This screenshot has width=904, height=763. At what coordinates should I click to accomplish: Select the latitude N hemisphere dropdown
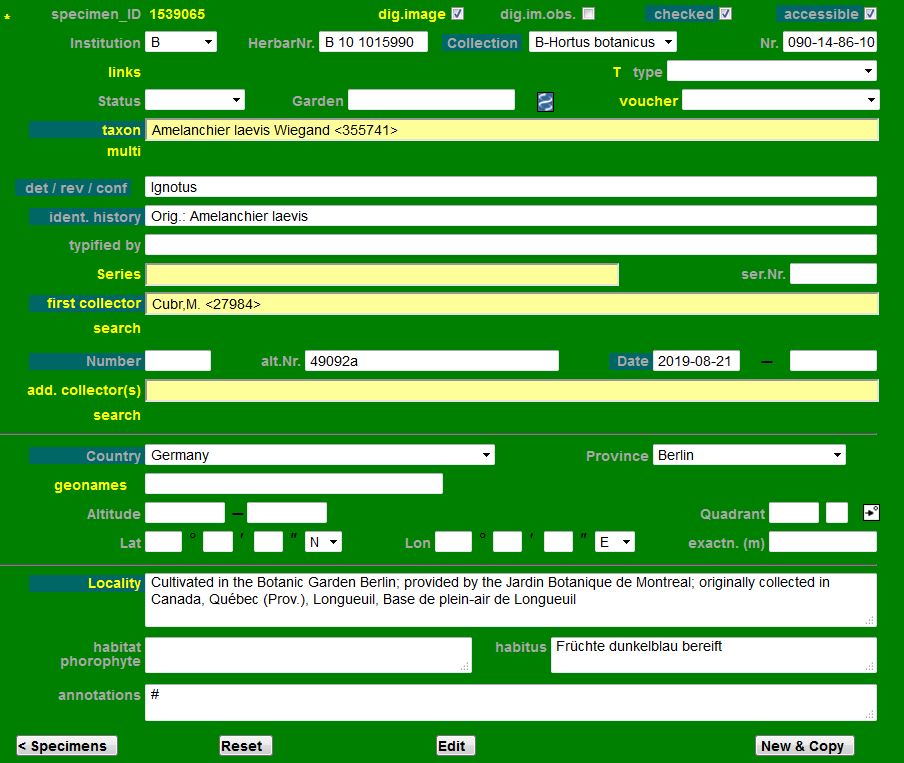(x=323, y=542)
